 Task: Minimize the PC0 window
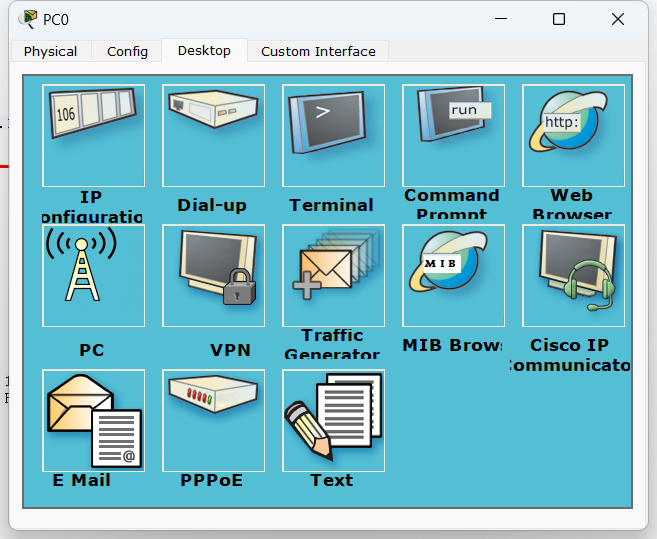[500, 19]
